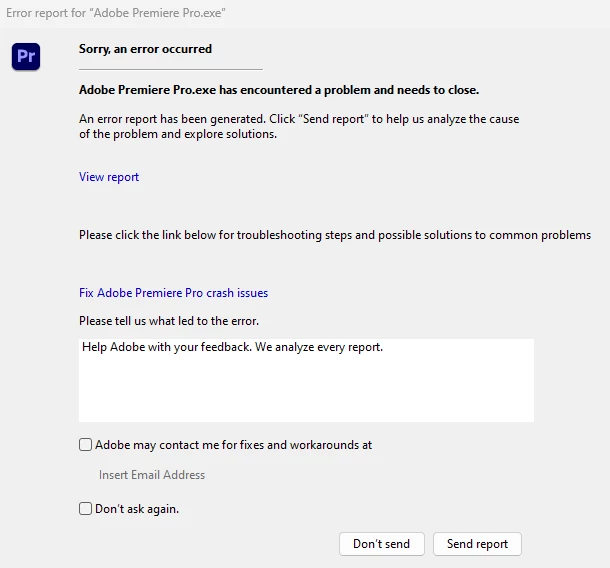Viewport: 610px width, 568px height.
Task: Open the View report link
Action: [109, 177]
